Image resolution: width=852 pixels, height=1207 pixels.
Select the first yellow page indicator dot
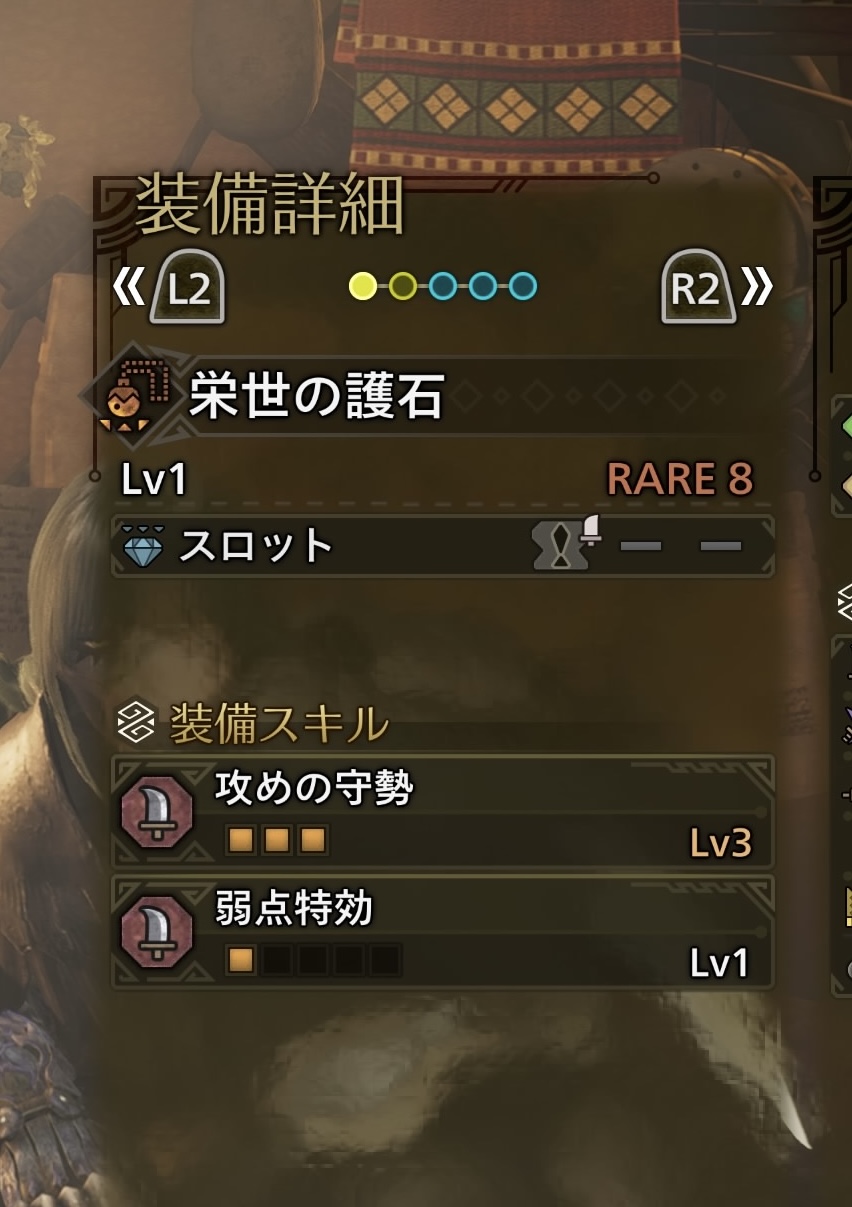point(363,287)
